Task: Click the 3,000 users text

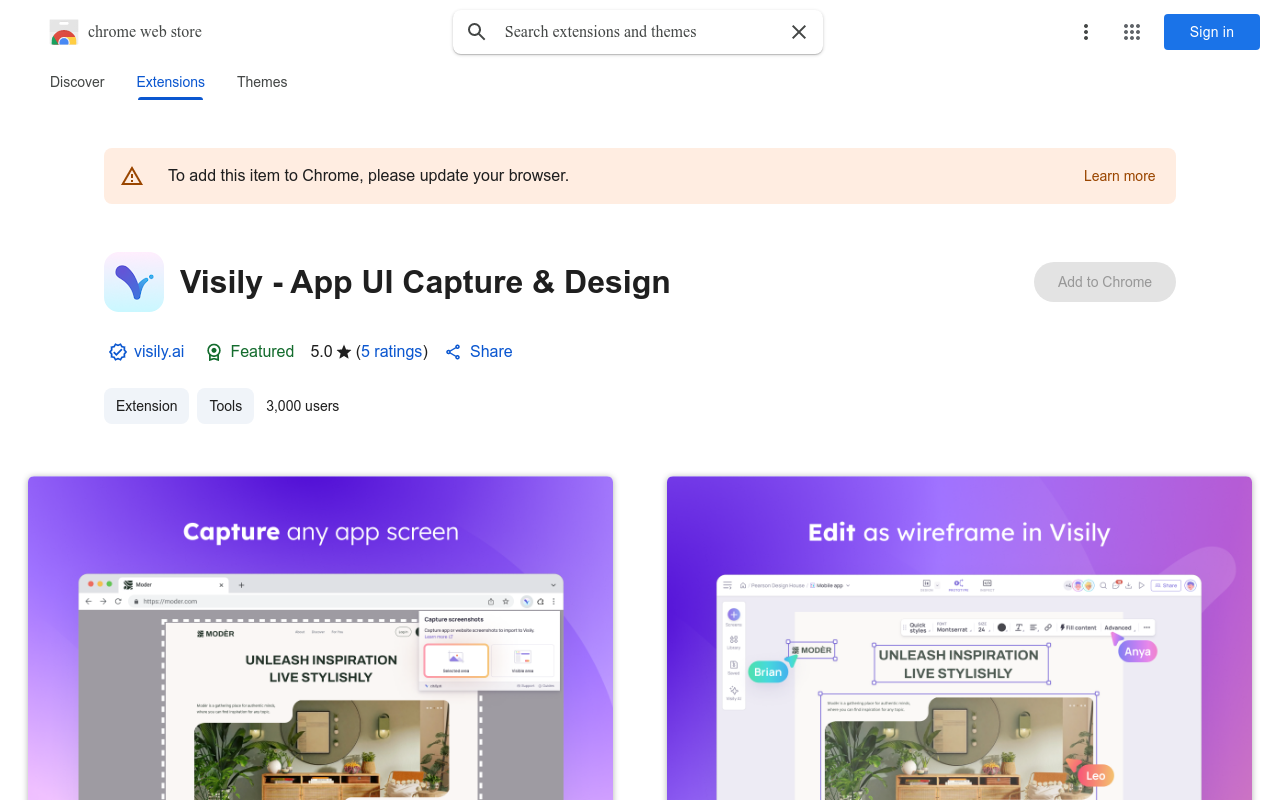Action: [302, 406]
